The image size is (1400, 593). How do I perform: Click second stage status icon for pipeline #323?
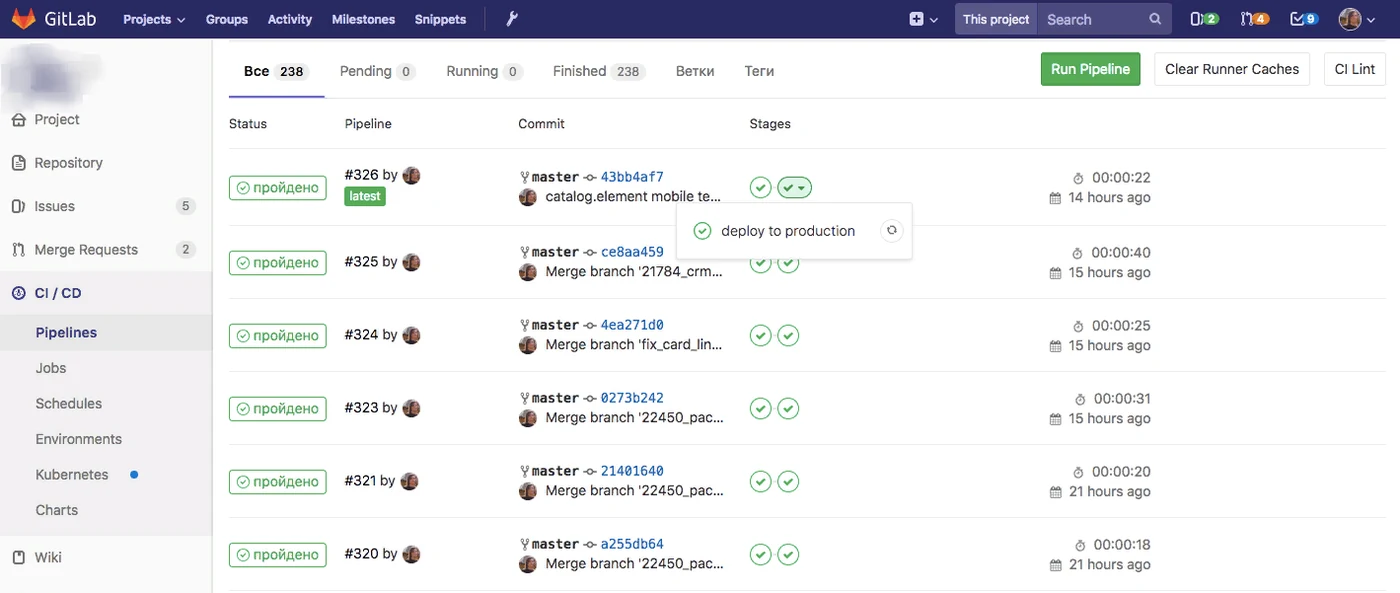(x=789, y=409)
